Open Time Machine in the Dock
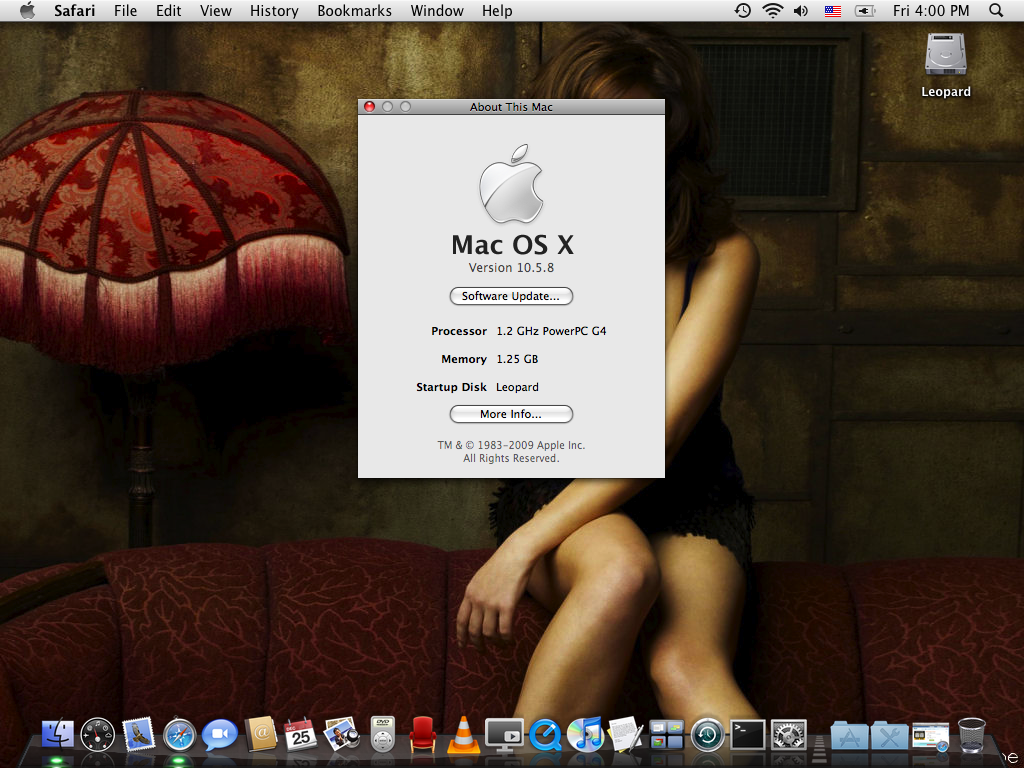 (707, 735)
